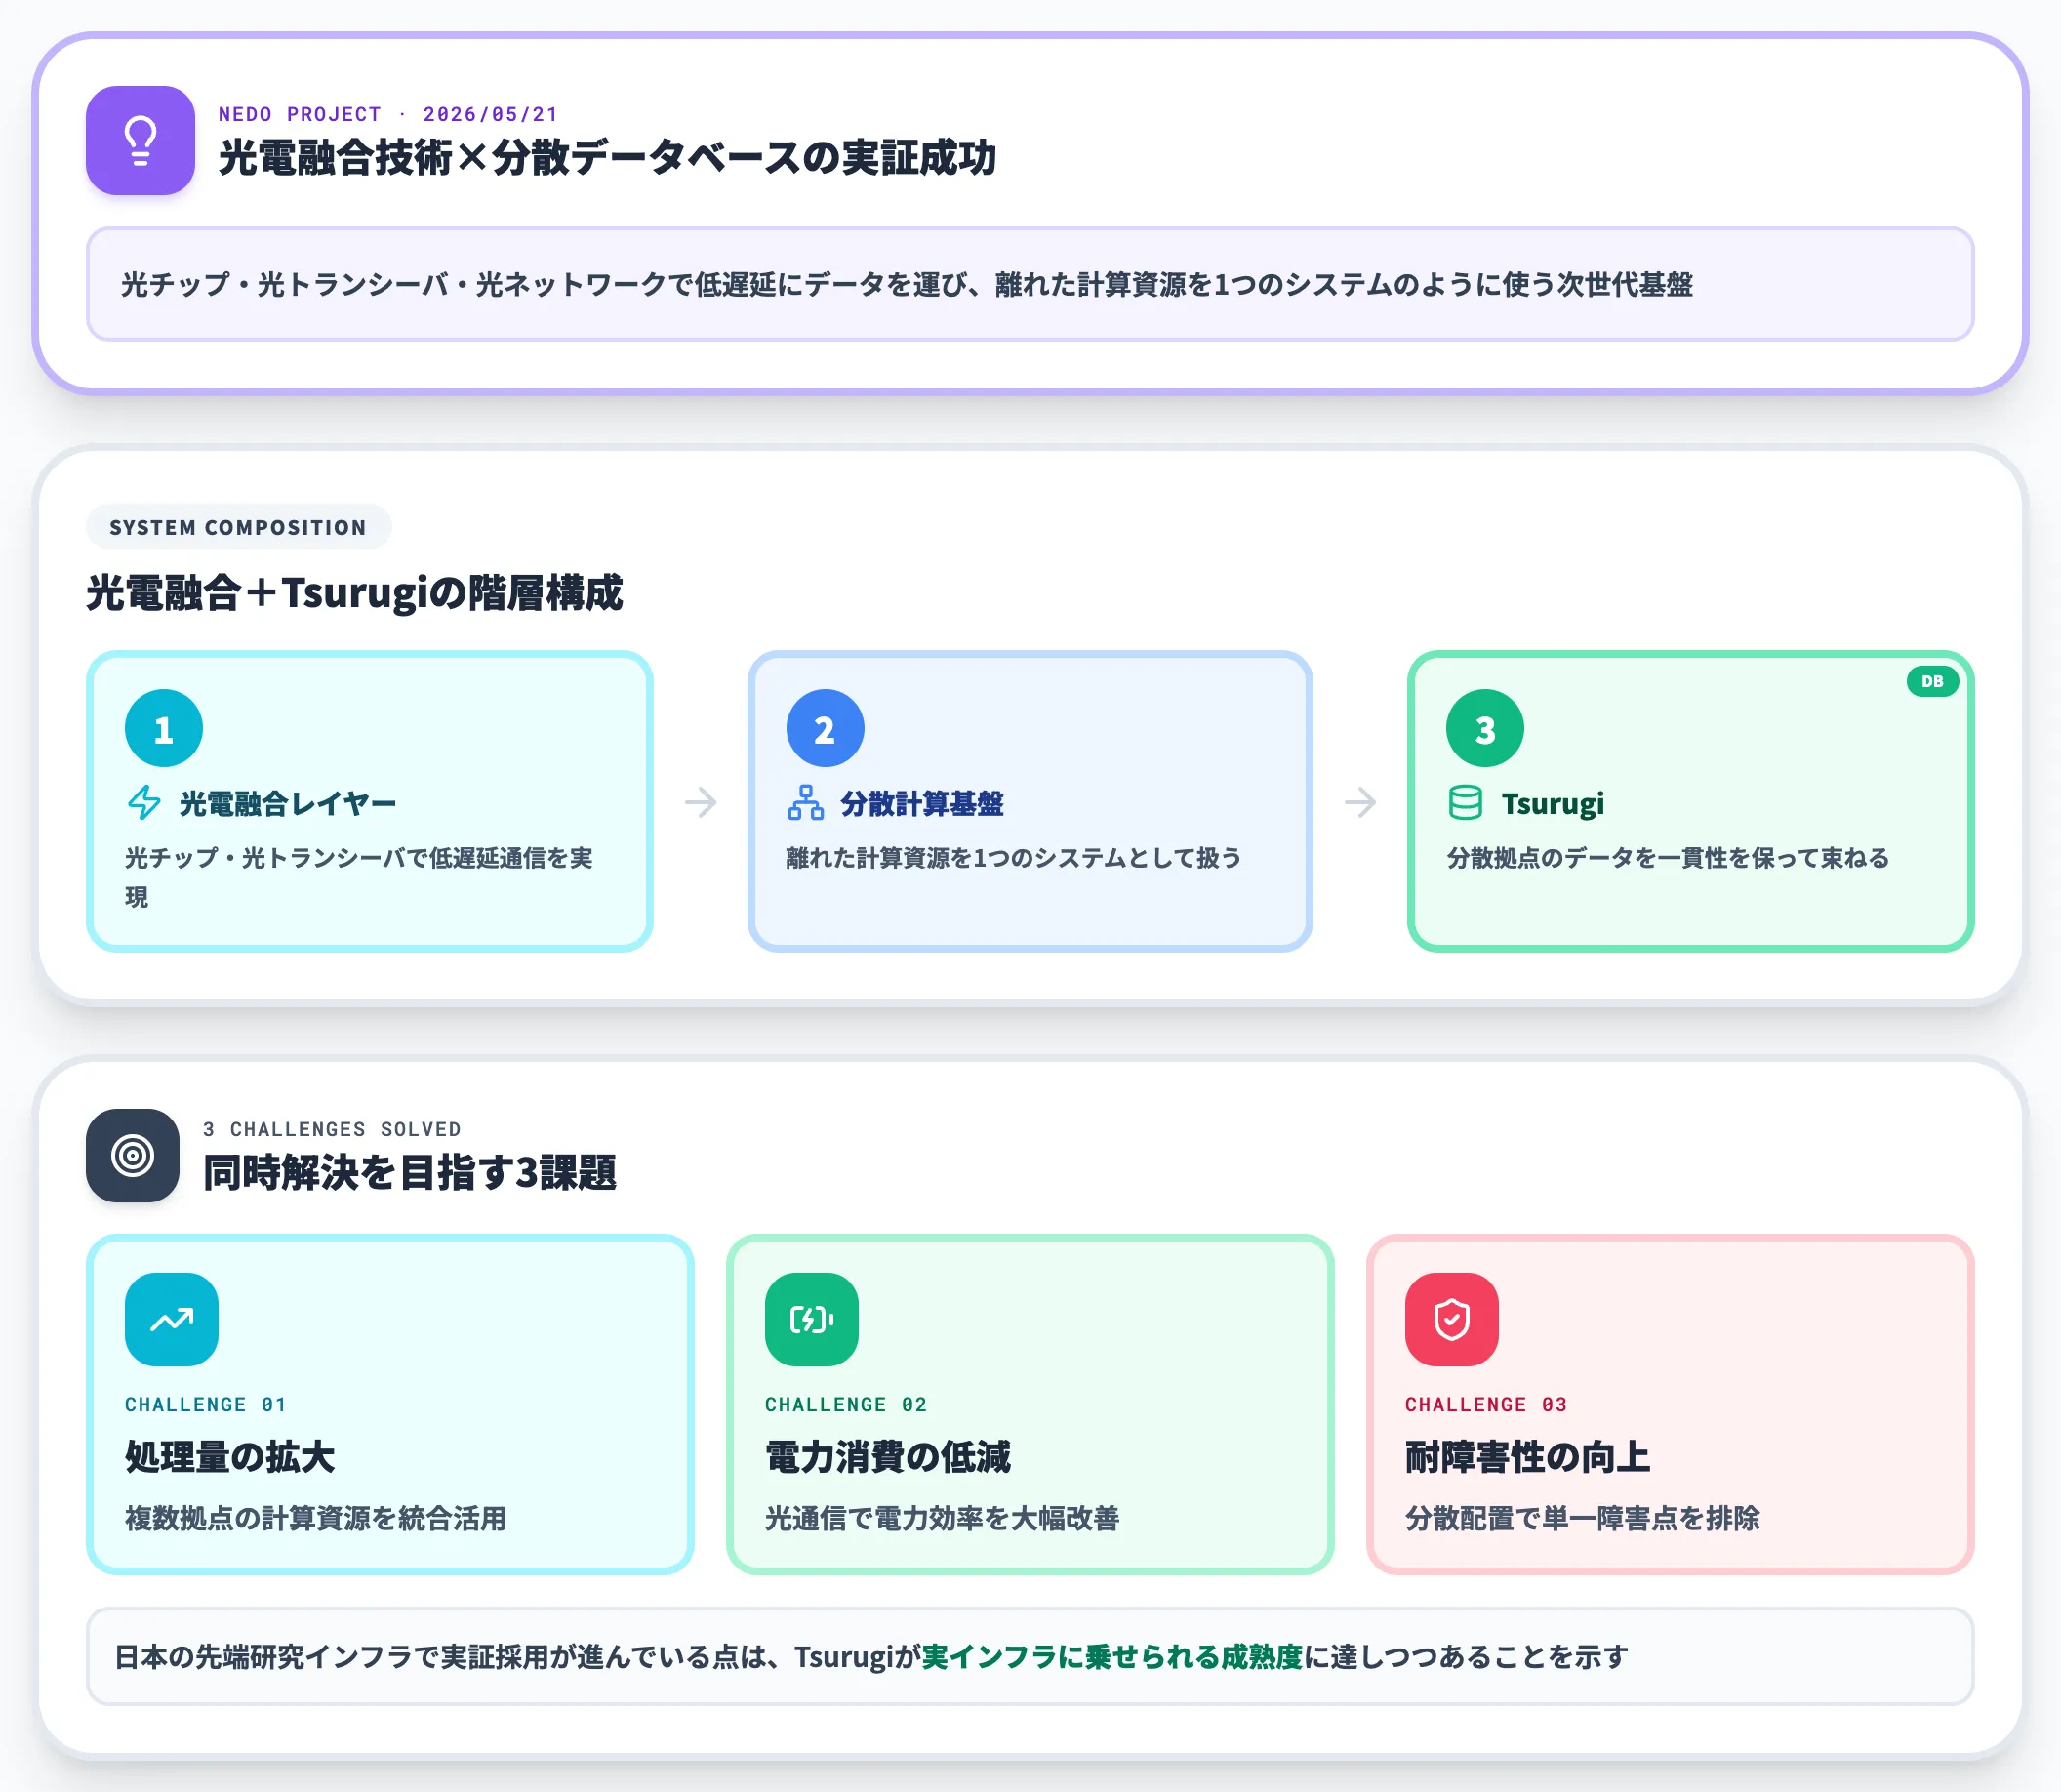Click the heading 光電融合＋Tsurugiの階層構成
2061x1792 pixels.
(x=355, y=592)
